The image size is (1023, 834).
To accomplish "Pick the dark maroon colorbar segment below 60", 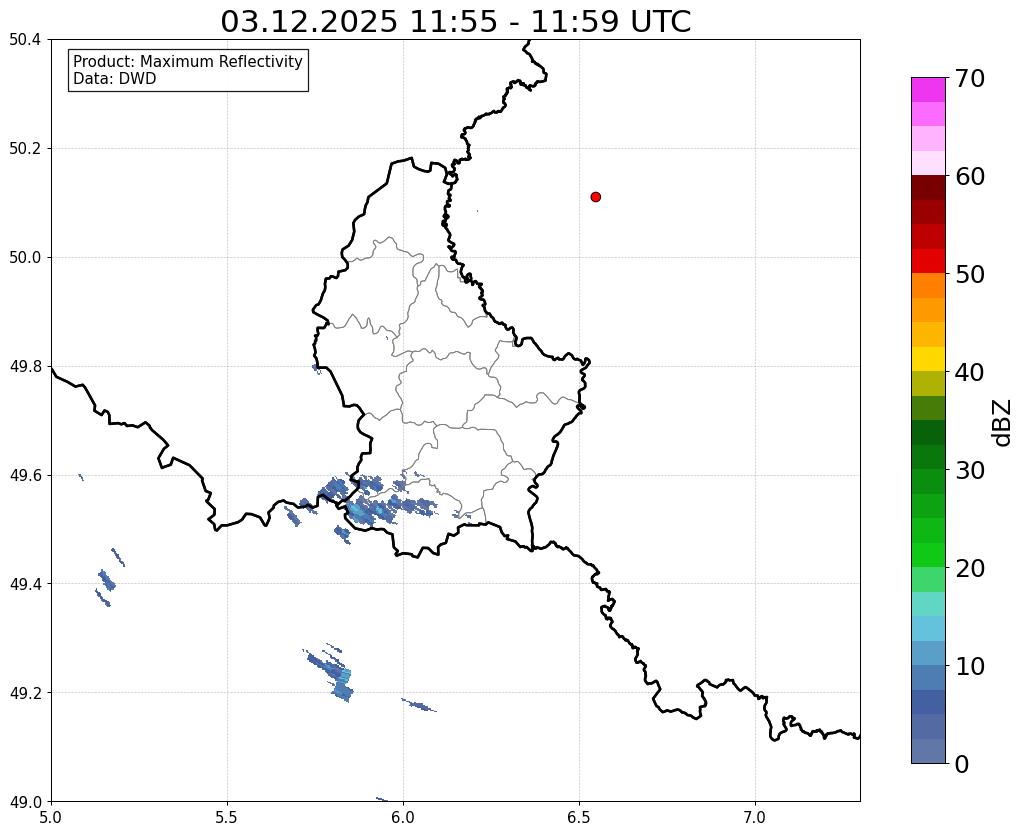I will pos(928,188).
